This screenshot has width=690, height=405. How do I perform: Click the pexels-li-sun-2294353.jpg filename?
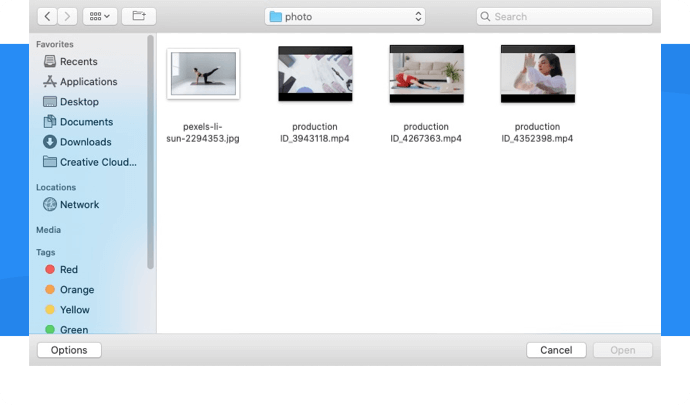pos(203,133)
